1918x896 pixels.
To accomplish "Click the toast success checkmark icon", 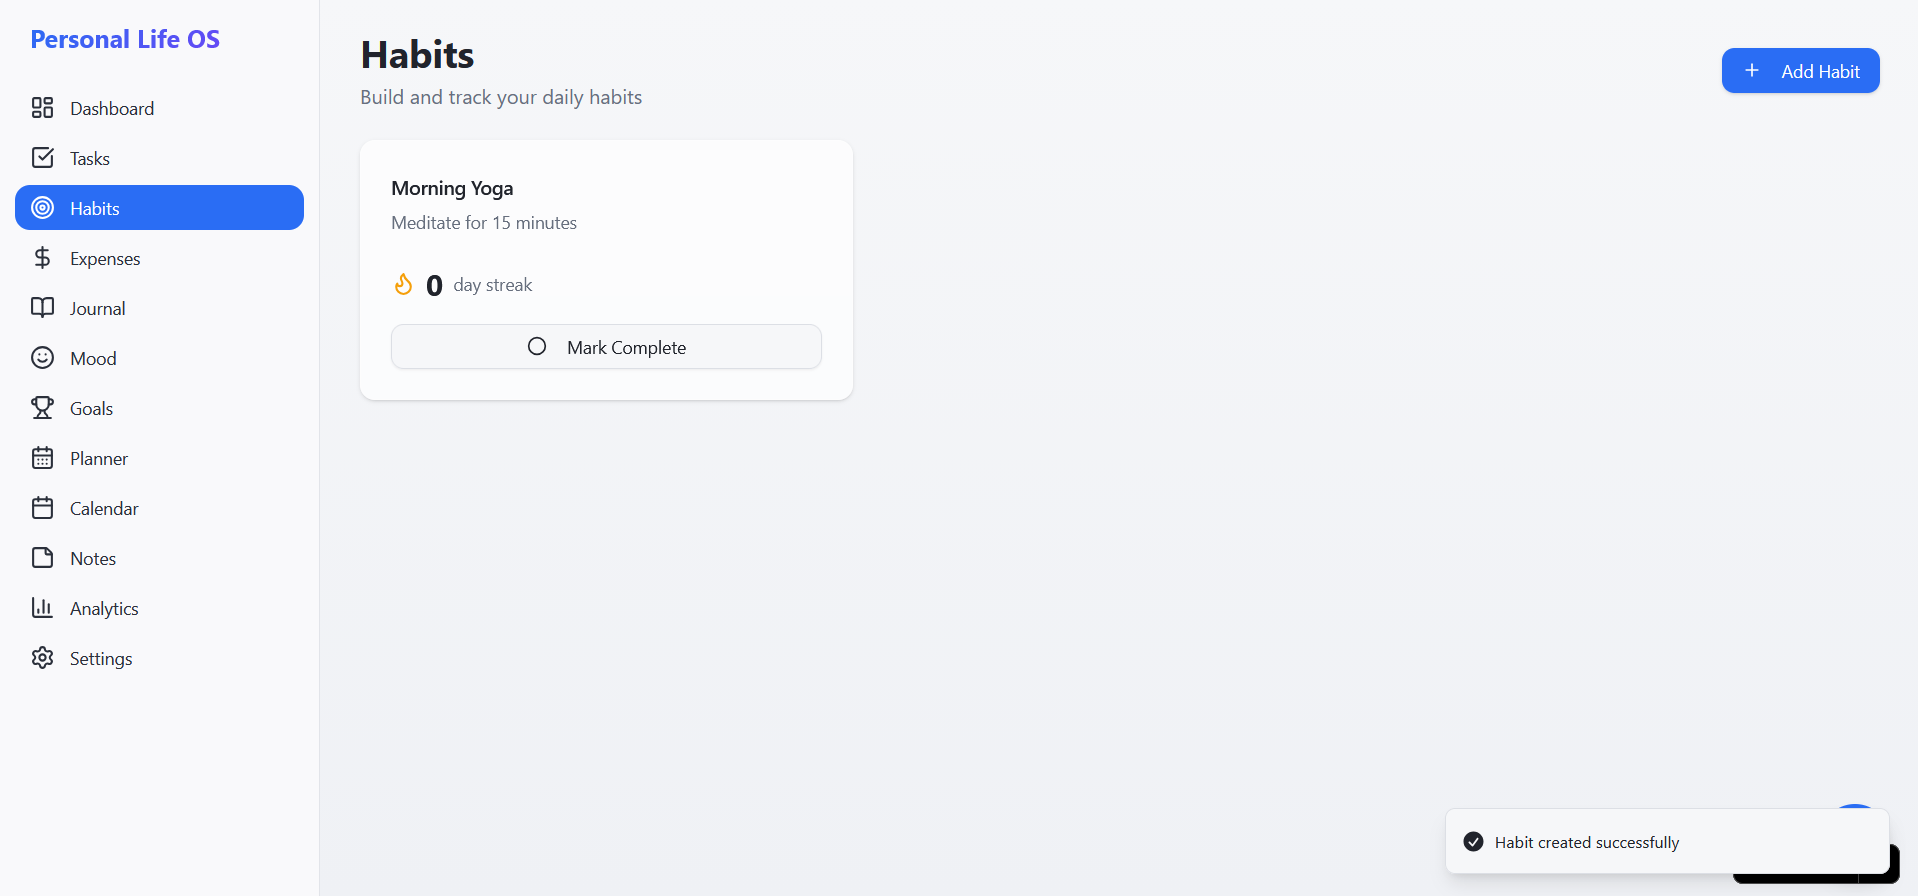I will click(x=1473, y=842).
